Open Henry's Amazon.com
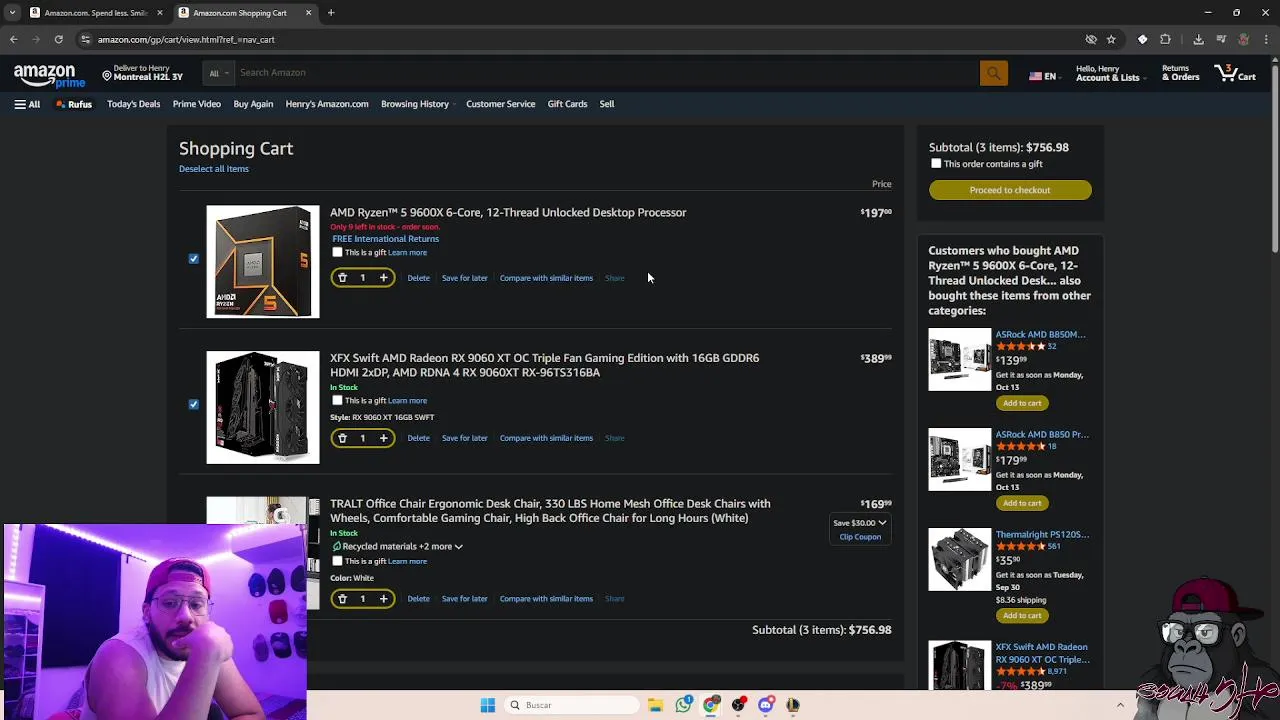 (327, 104)
